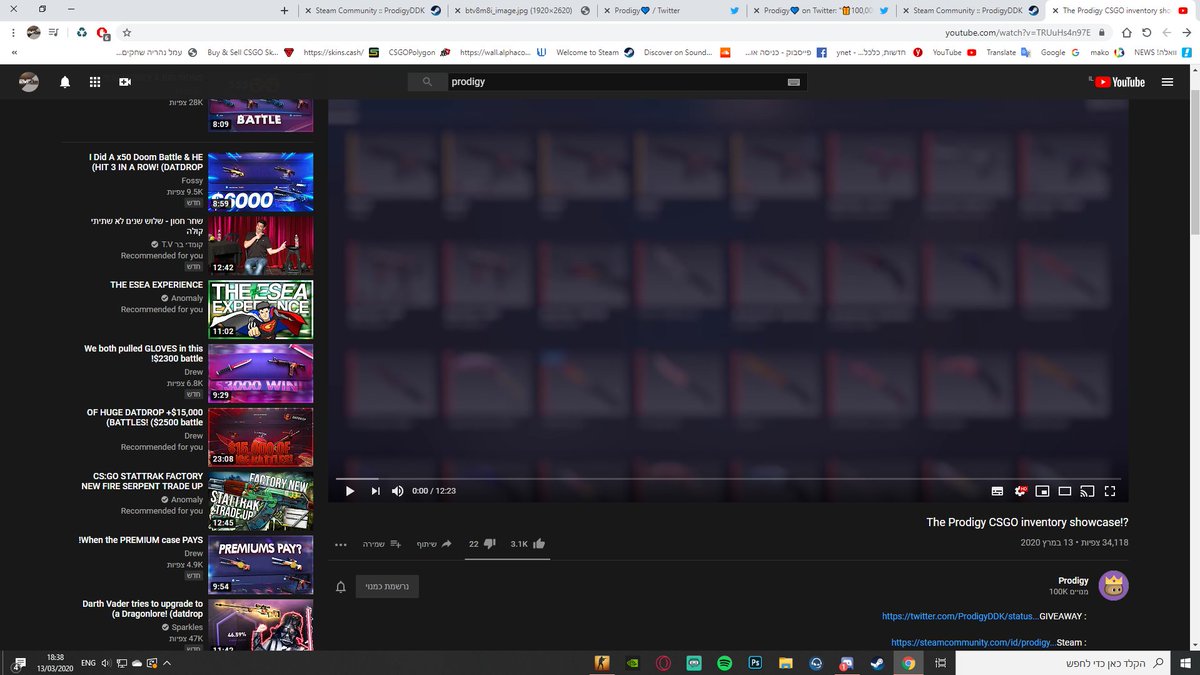Seek on the video progress bar
This screenshot has height=675, width=1200.
pyautogui.click(x=728, y=479)
